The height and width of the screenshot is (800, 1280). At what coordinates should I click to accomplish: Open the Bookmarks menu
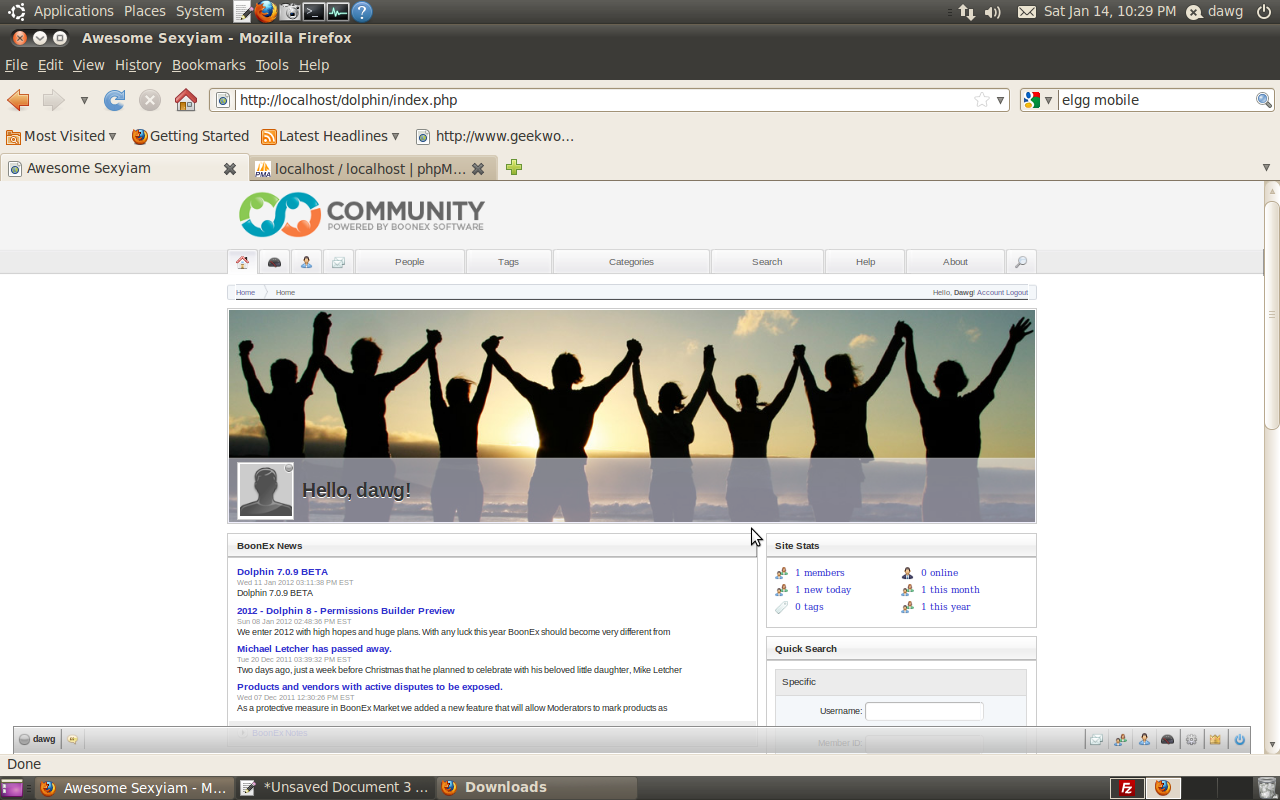[x=208, y=65]
